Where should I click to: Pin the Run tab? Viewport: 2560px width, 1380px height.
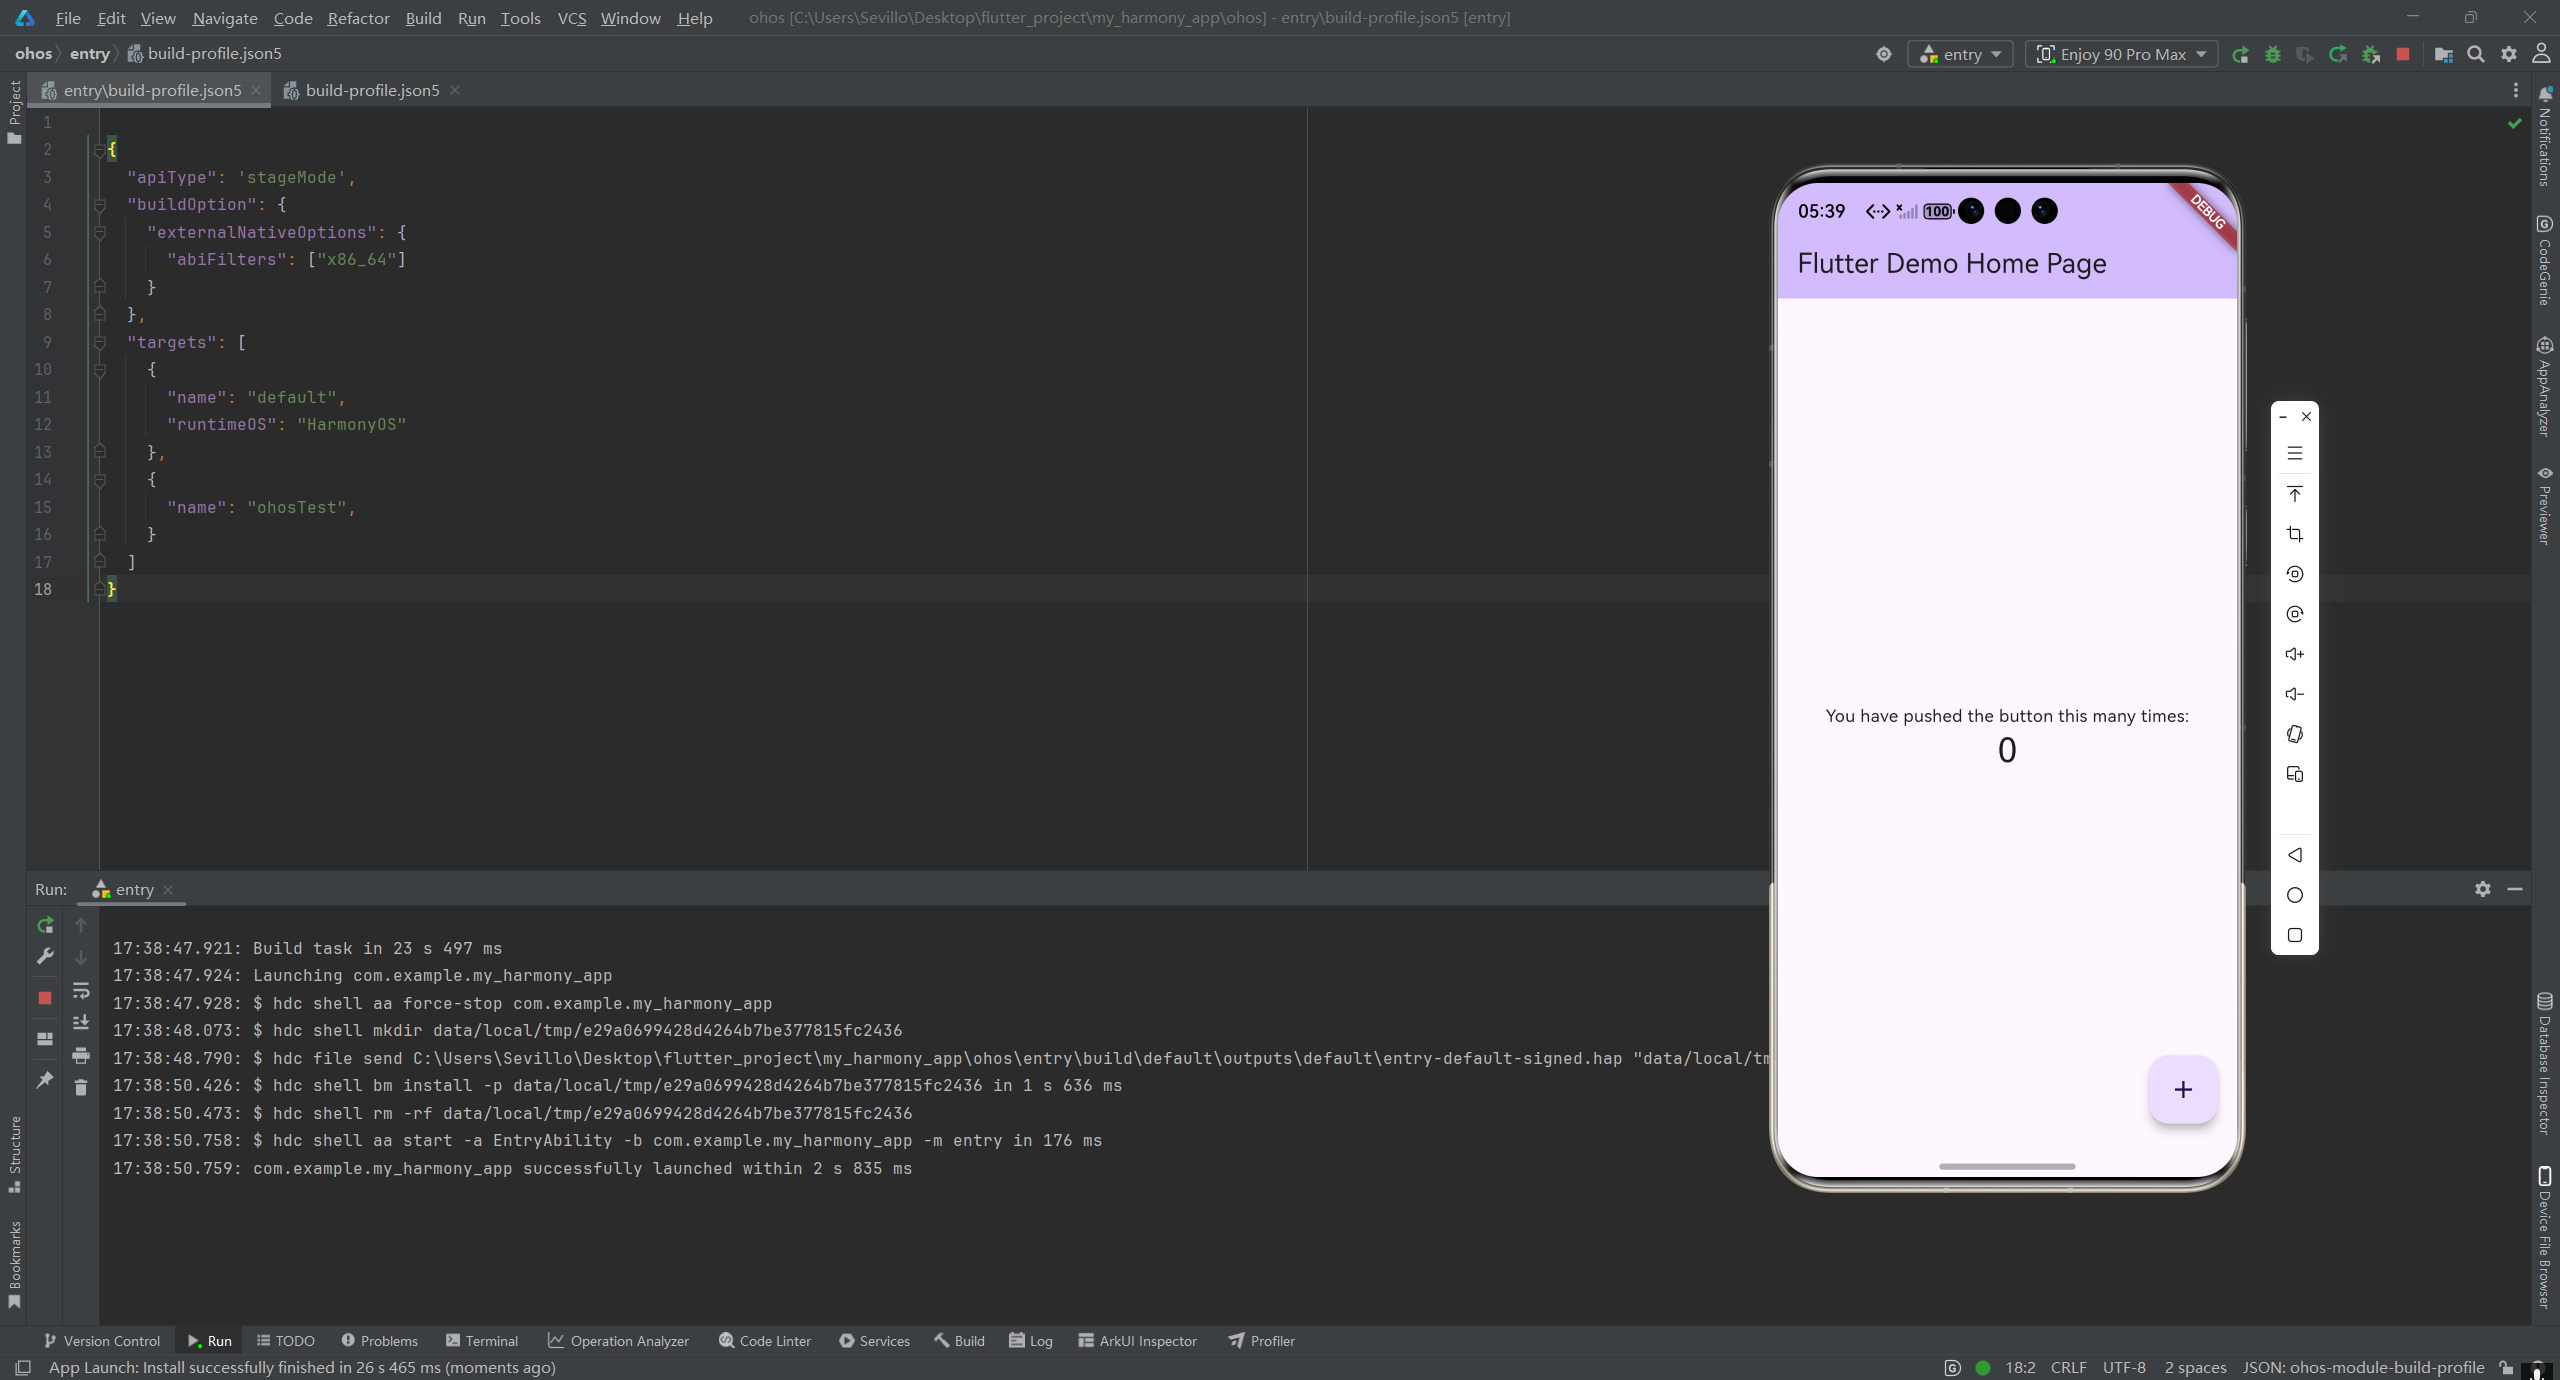tap(45, 1080)
